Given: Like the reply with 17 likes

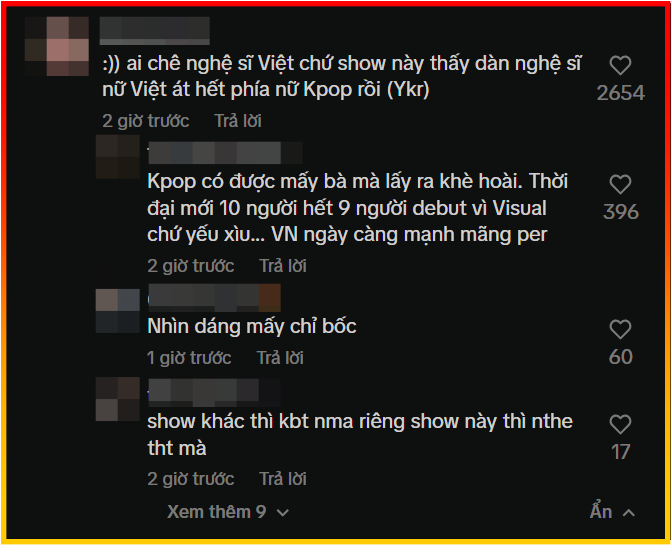Looking at the screenshot, I should pyautogui.click(x=620, y=424).
